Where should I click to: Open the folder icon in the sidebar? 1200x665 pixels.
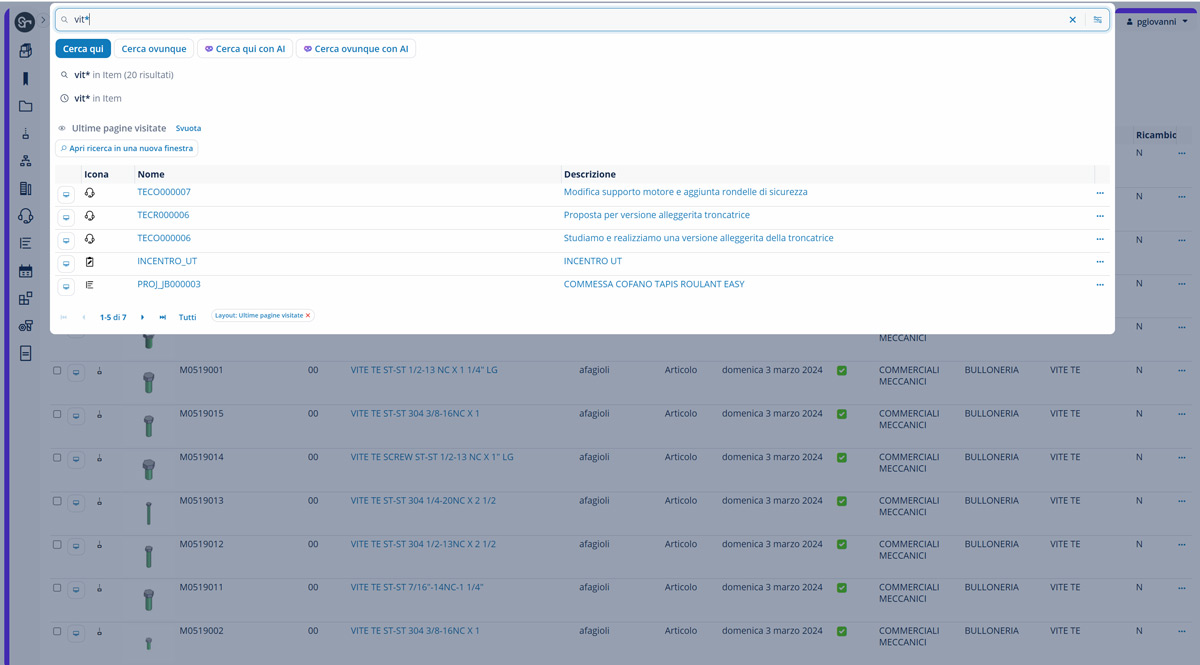[25, 106]
